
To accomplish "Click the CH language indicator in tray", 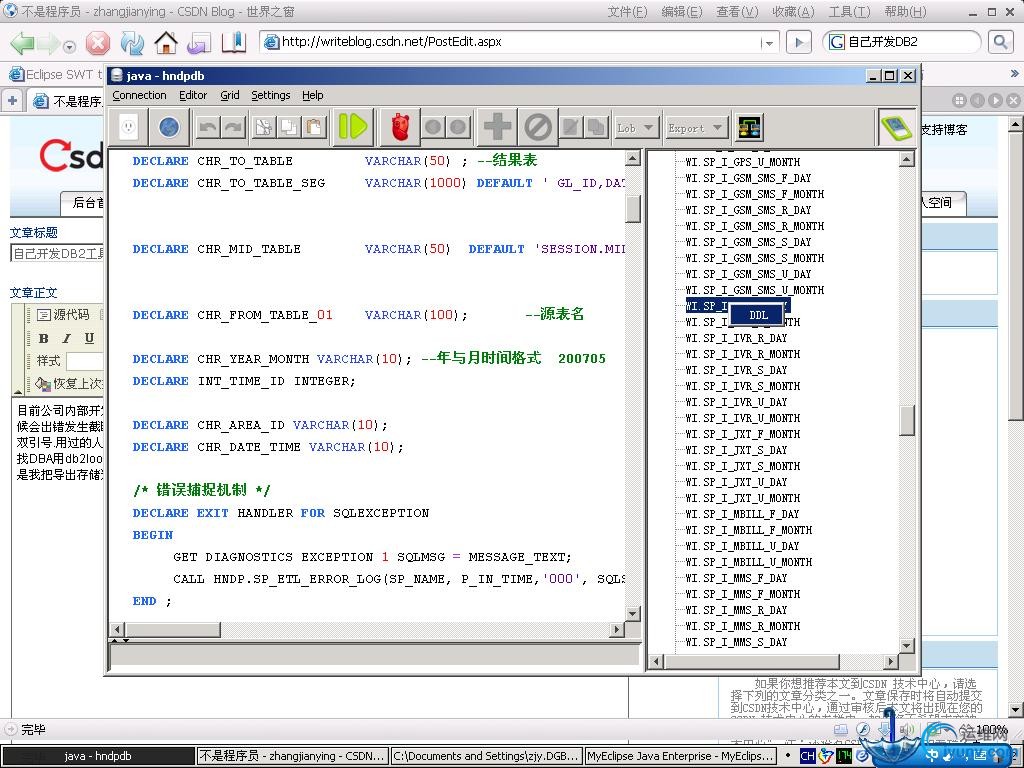I will (807, 756).
